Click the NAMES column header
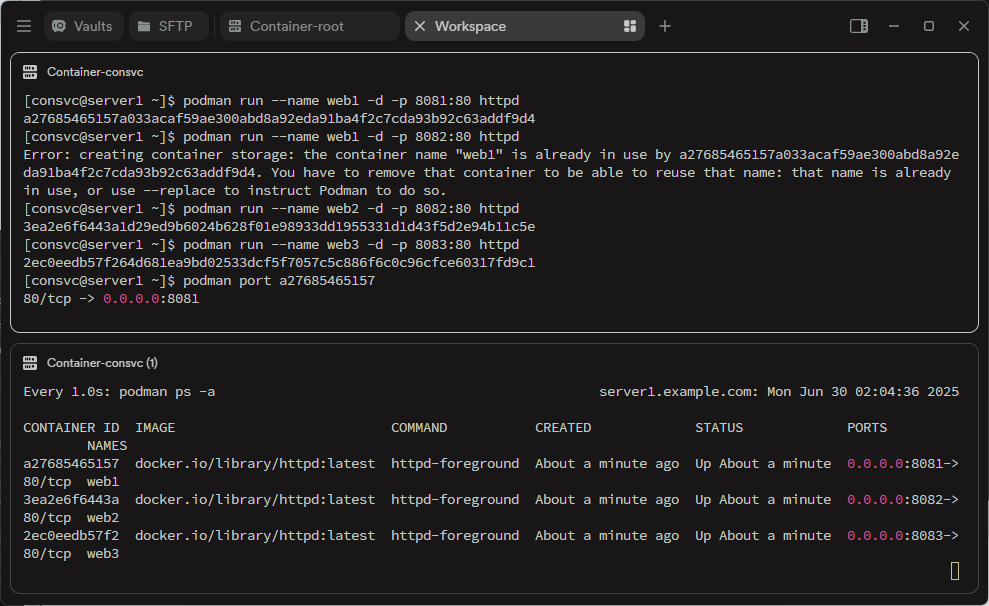The height and width of the screenshot is (606, 989). [x=107, y=446]
